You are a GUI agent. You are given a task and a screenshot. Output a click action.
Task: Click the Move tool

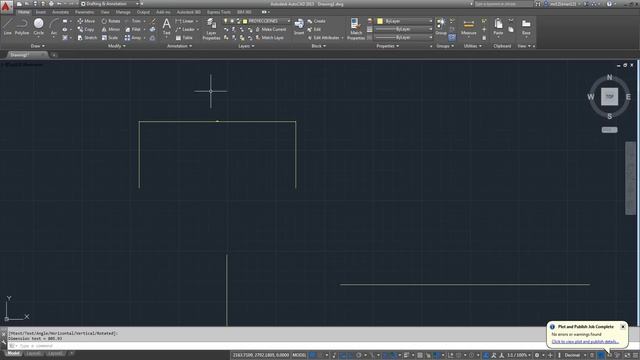[86, 21]
